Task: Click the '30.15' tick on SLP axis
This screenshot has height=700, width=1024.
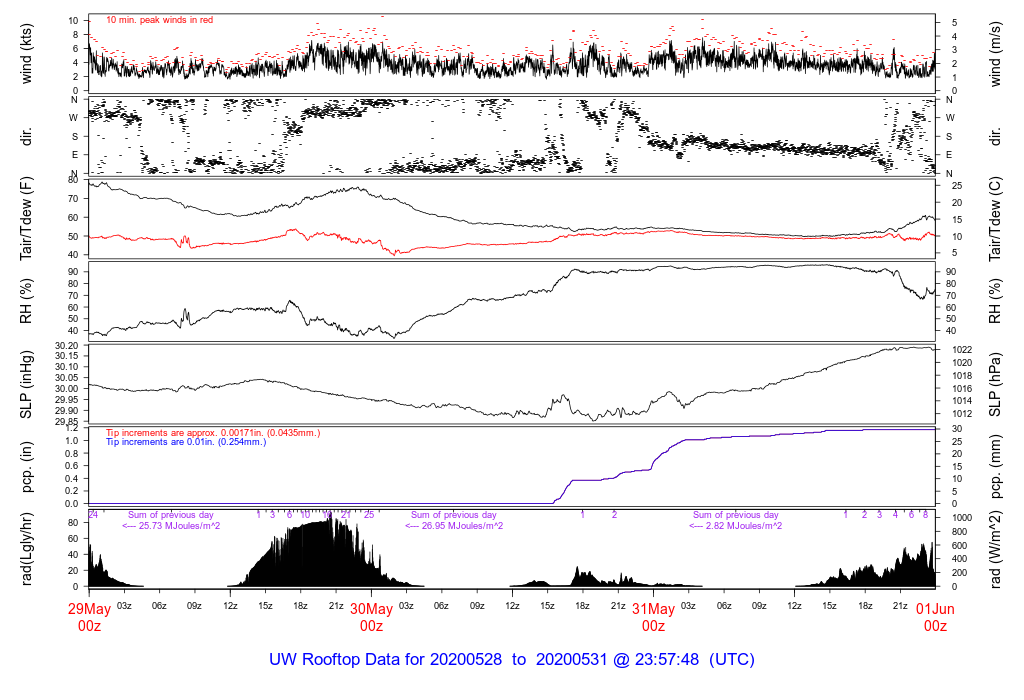Action: point(67,356)
